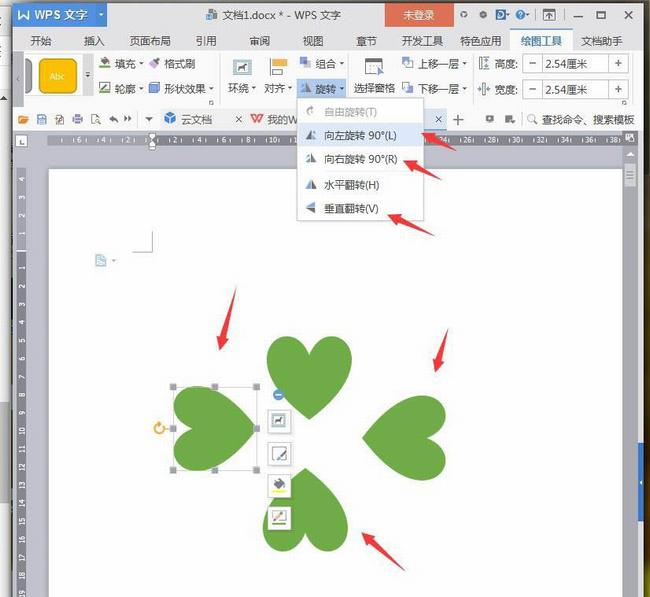Click the Wrap text (环绕) icon
The height and width of the screenshot is (597, 650).
[x=241, y=66]
